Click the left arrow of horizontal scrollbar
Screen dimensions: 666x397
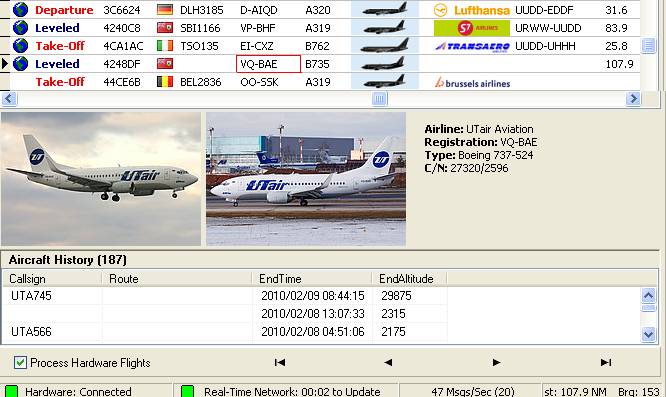pos(9,99)
